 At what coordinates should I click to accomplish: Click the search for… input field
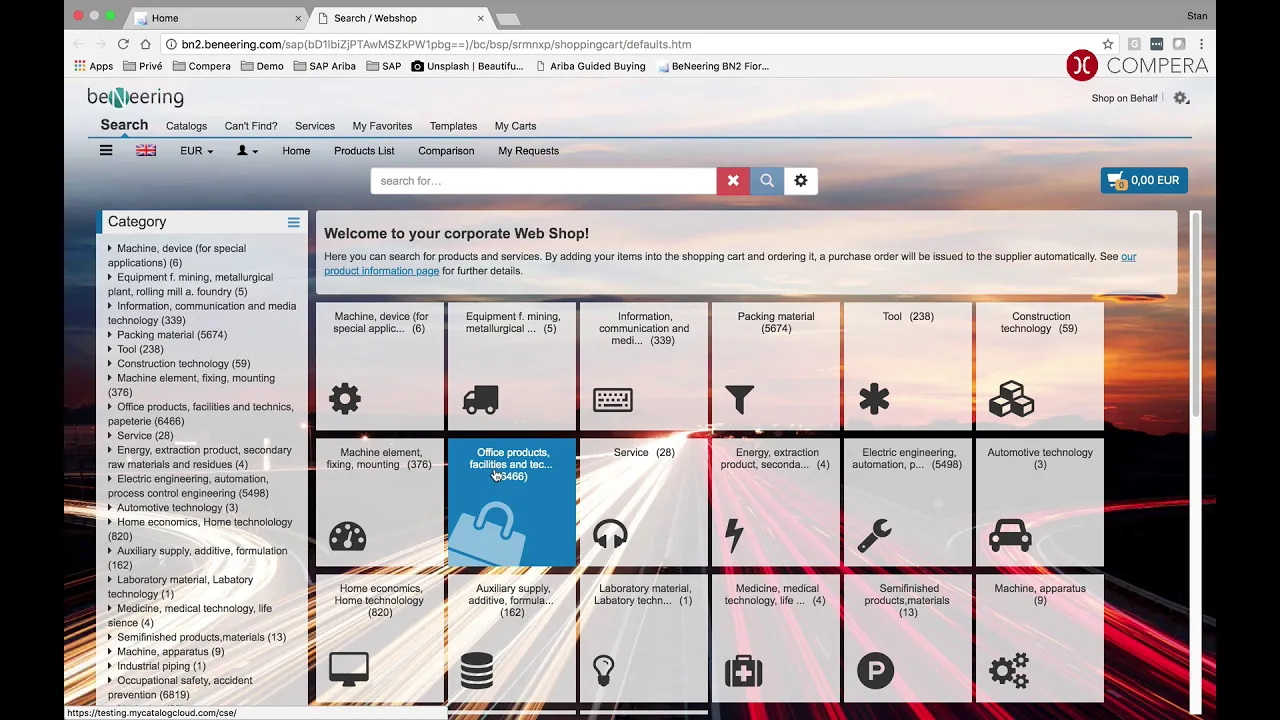544,181
